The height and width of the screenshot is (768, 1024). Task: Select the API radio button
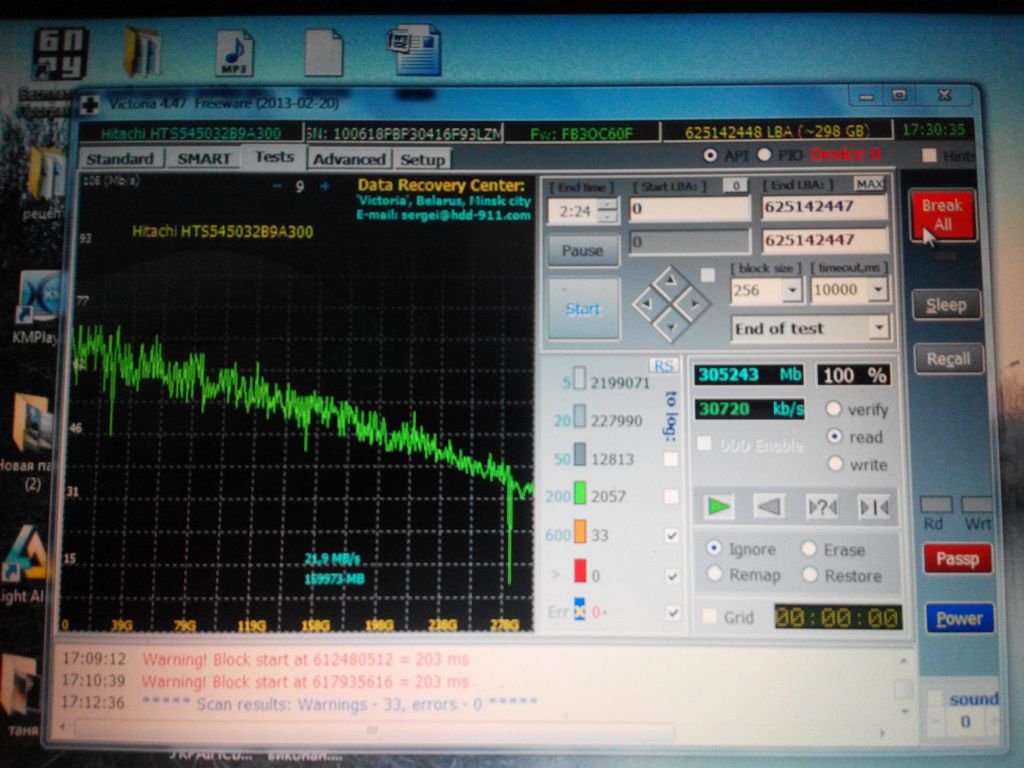(710, 155)
